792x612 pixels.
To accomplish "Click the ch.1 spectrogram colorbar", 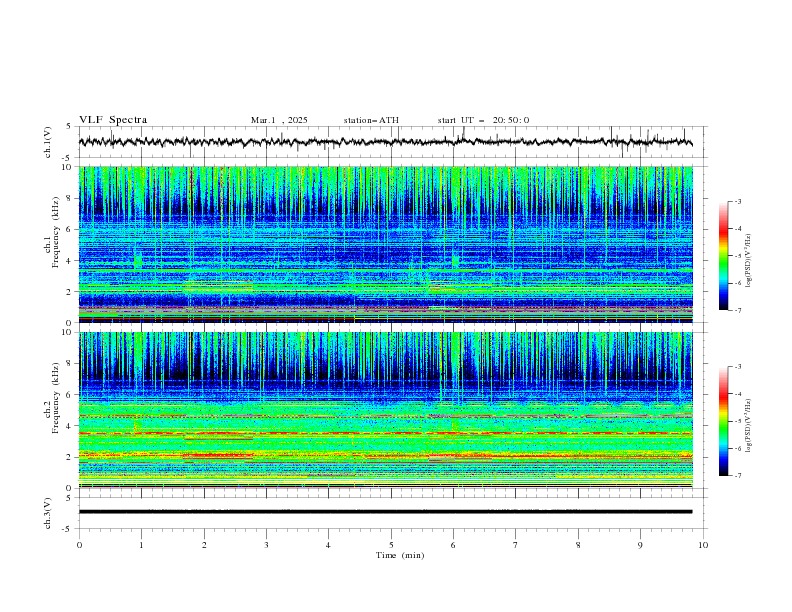I will [x=723, y=256].
